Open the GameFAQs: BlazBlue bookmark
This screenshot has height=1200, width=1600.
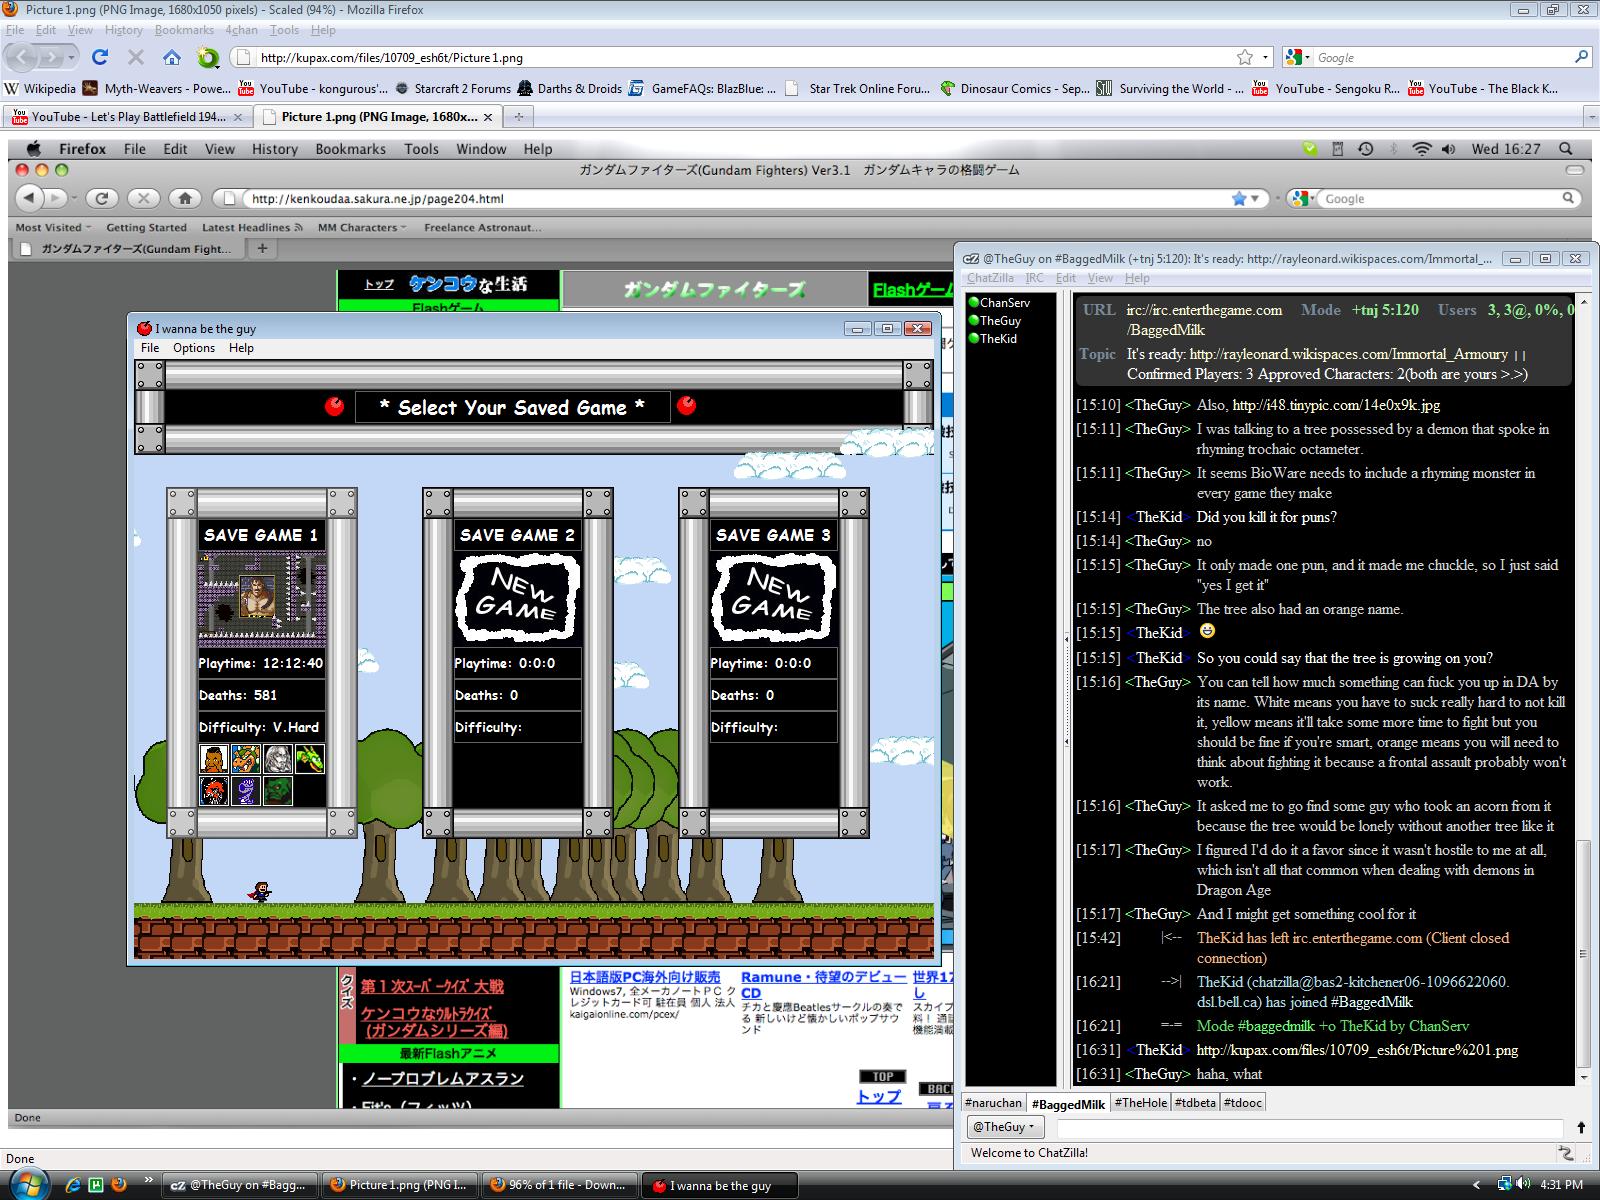pyautogui.click(x=702, y=88)
